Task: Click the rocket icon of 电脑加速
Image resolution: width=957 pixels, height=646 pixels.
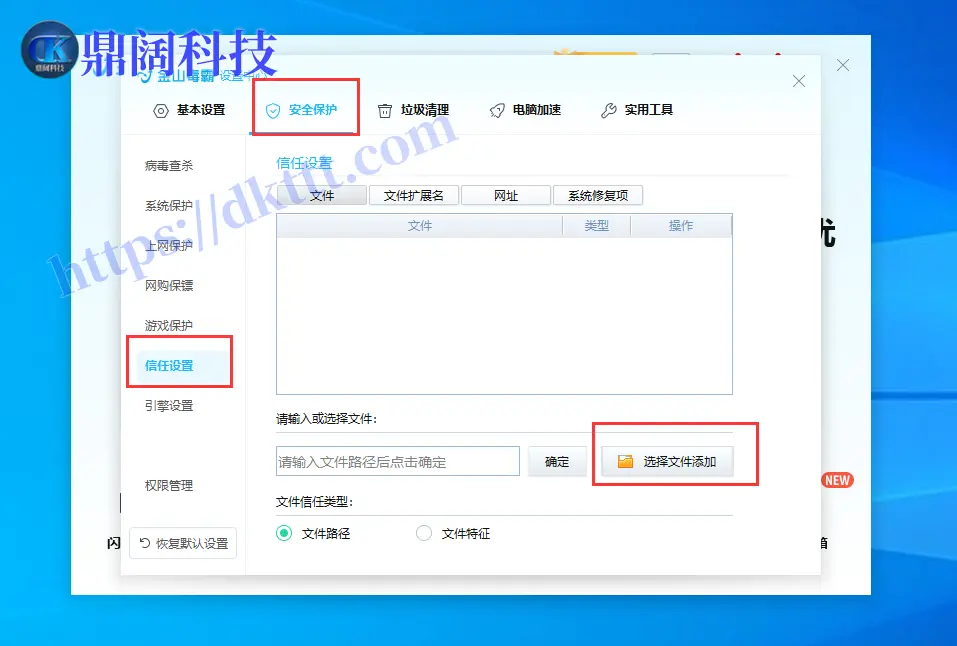Action: click(x=497, y=111)
